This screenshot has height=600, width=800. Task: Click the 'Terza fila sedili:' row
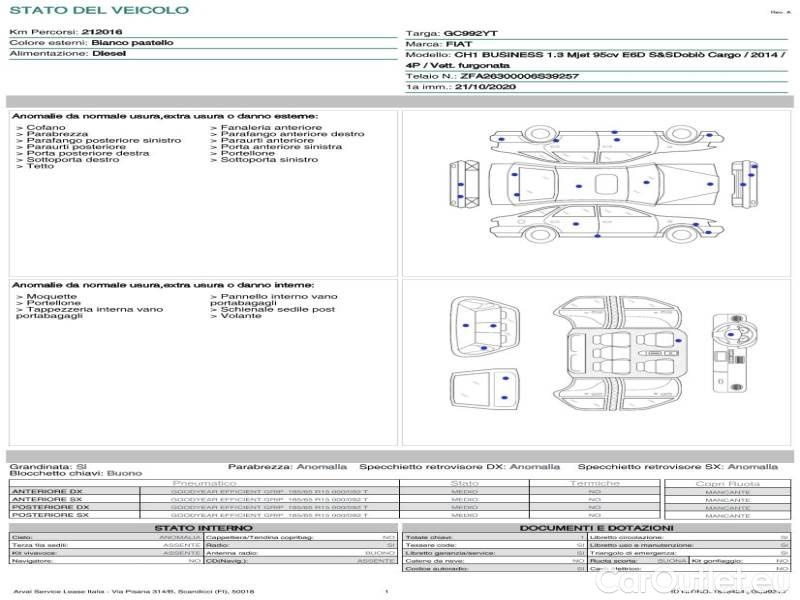pyautogui.click(x=106, y=545)
